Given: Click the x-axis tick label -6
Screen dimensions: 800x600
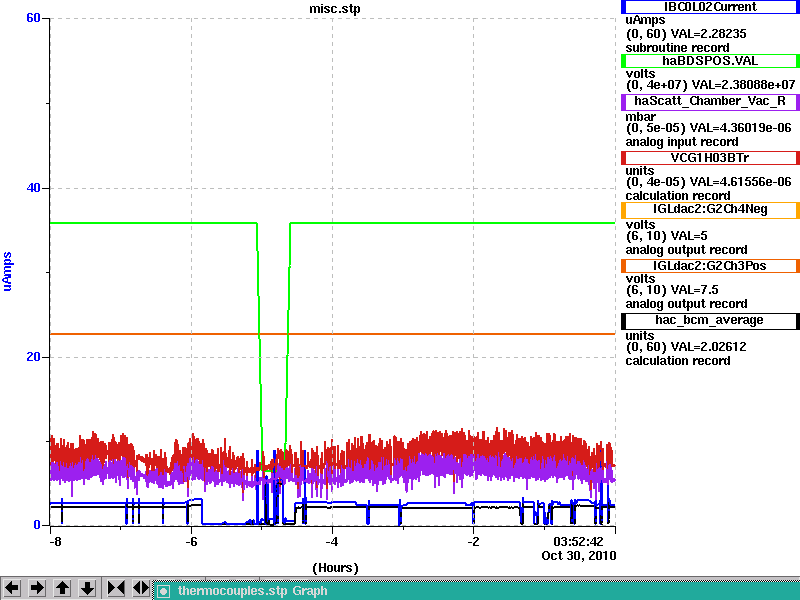Looking at the screenshot, I should coord(191,541).
